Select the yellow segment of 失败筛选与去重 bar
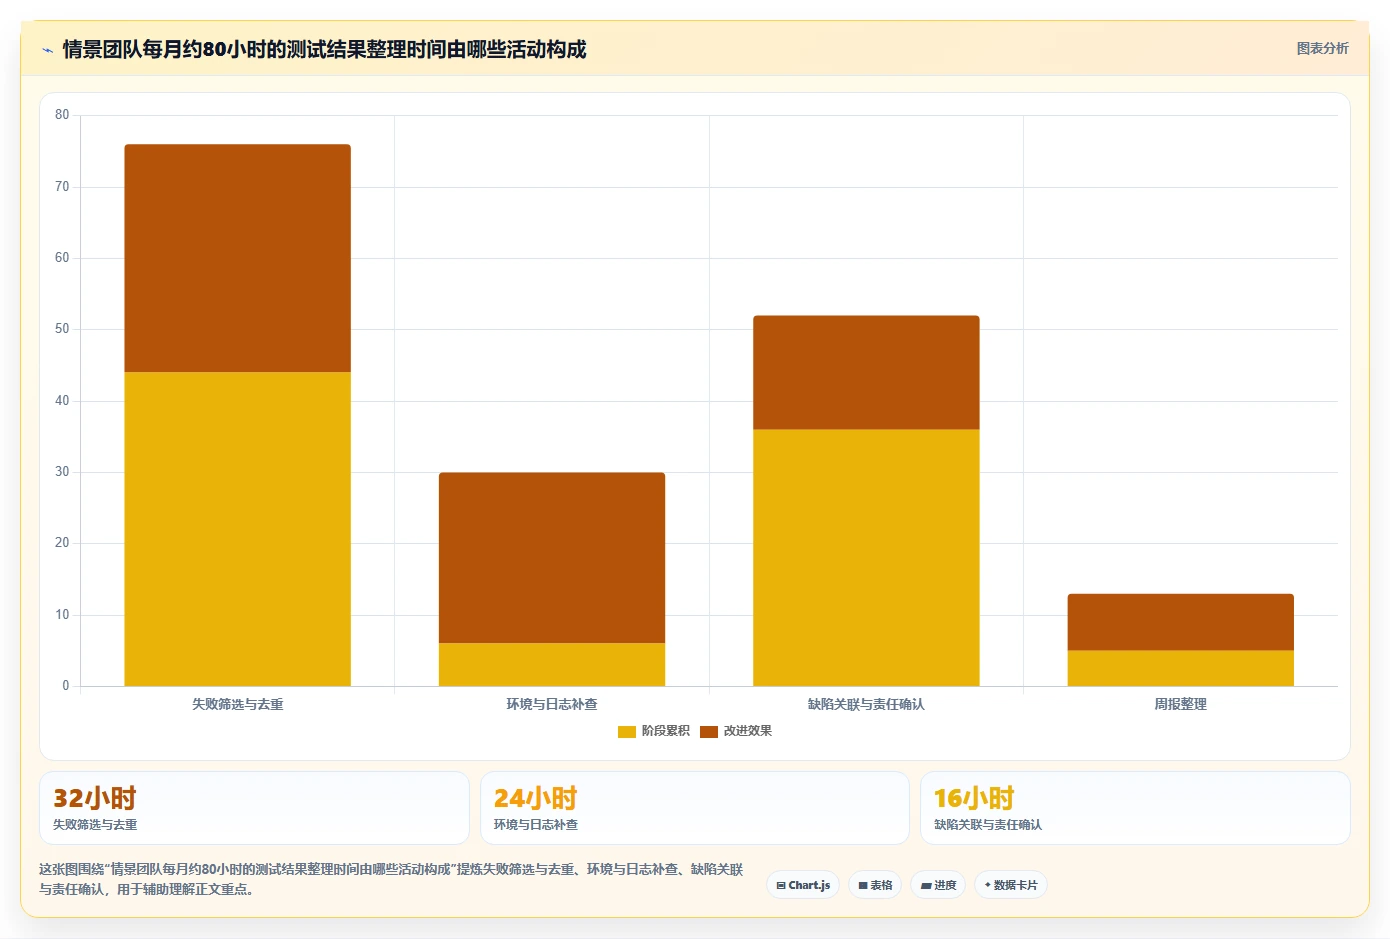 [237, 529]
